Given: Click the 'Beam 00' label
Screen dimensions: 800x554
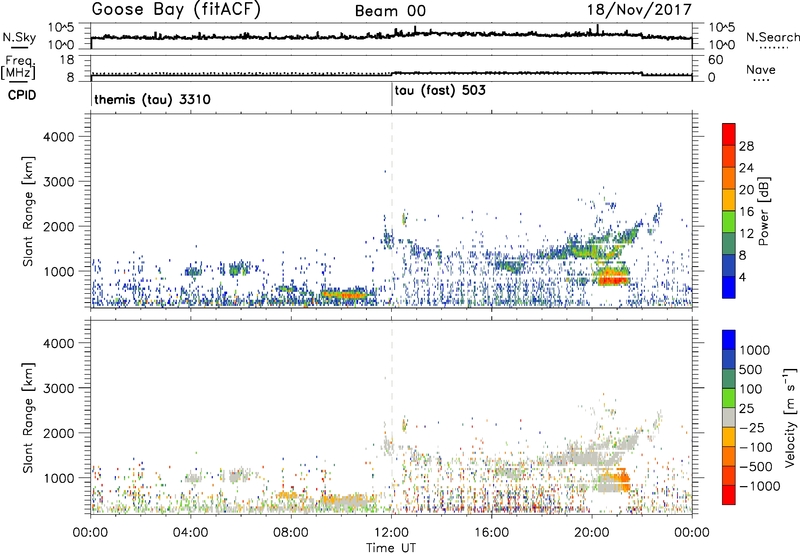Looking at the screenshot, I should coord(390,11).
